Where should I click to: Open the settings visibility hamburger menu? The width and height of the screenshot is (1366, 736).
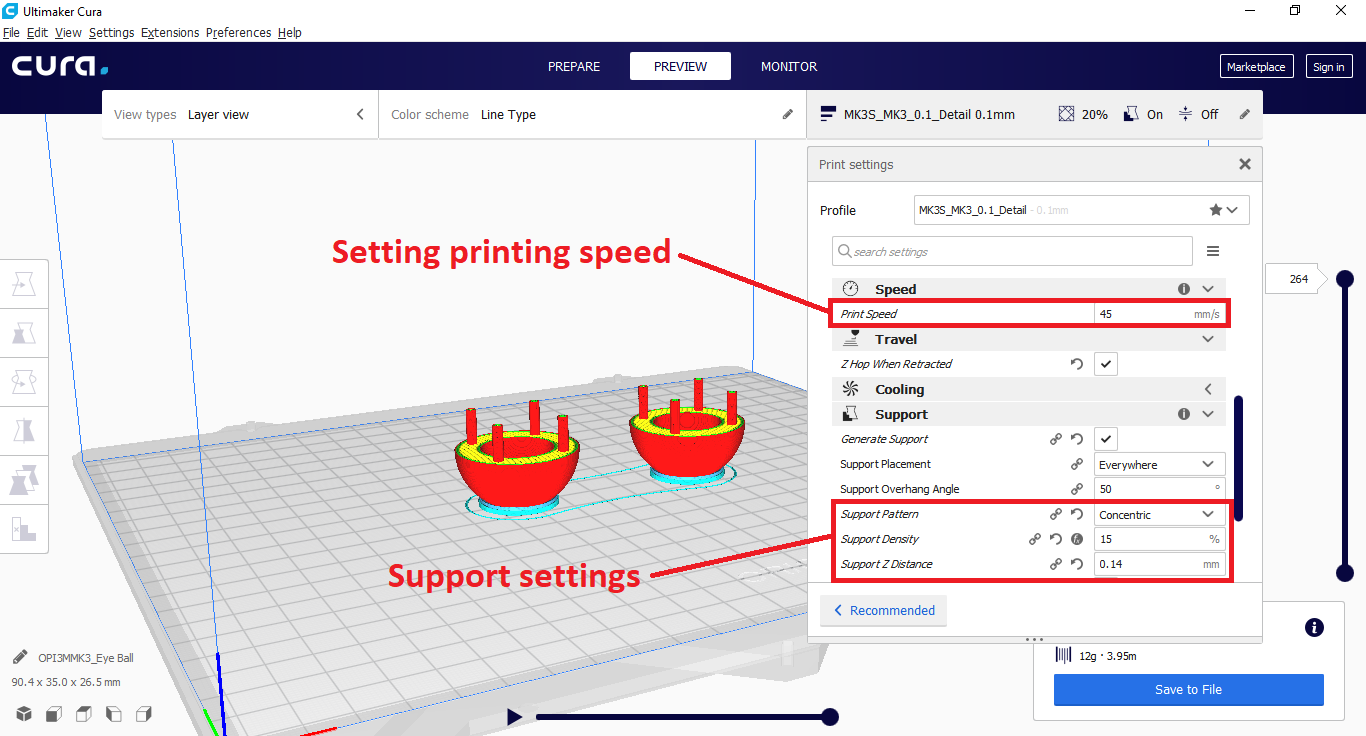(1213, 251)
